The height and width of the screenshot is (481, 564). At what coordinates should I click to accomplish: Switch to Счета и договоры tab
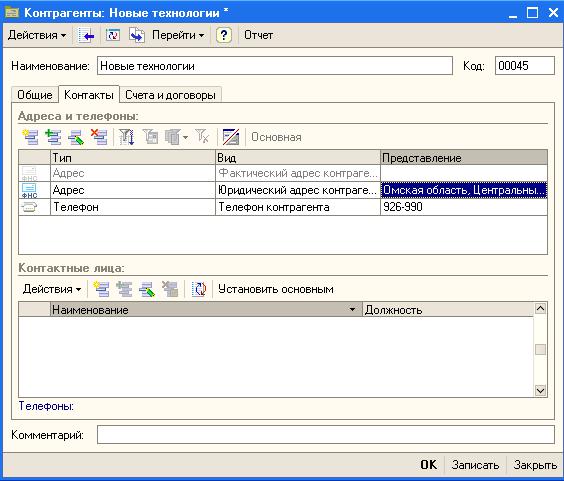[170, 95]
